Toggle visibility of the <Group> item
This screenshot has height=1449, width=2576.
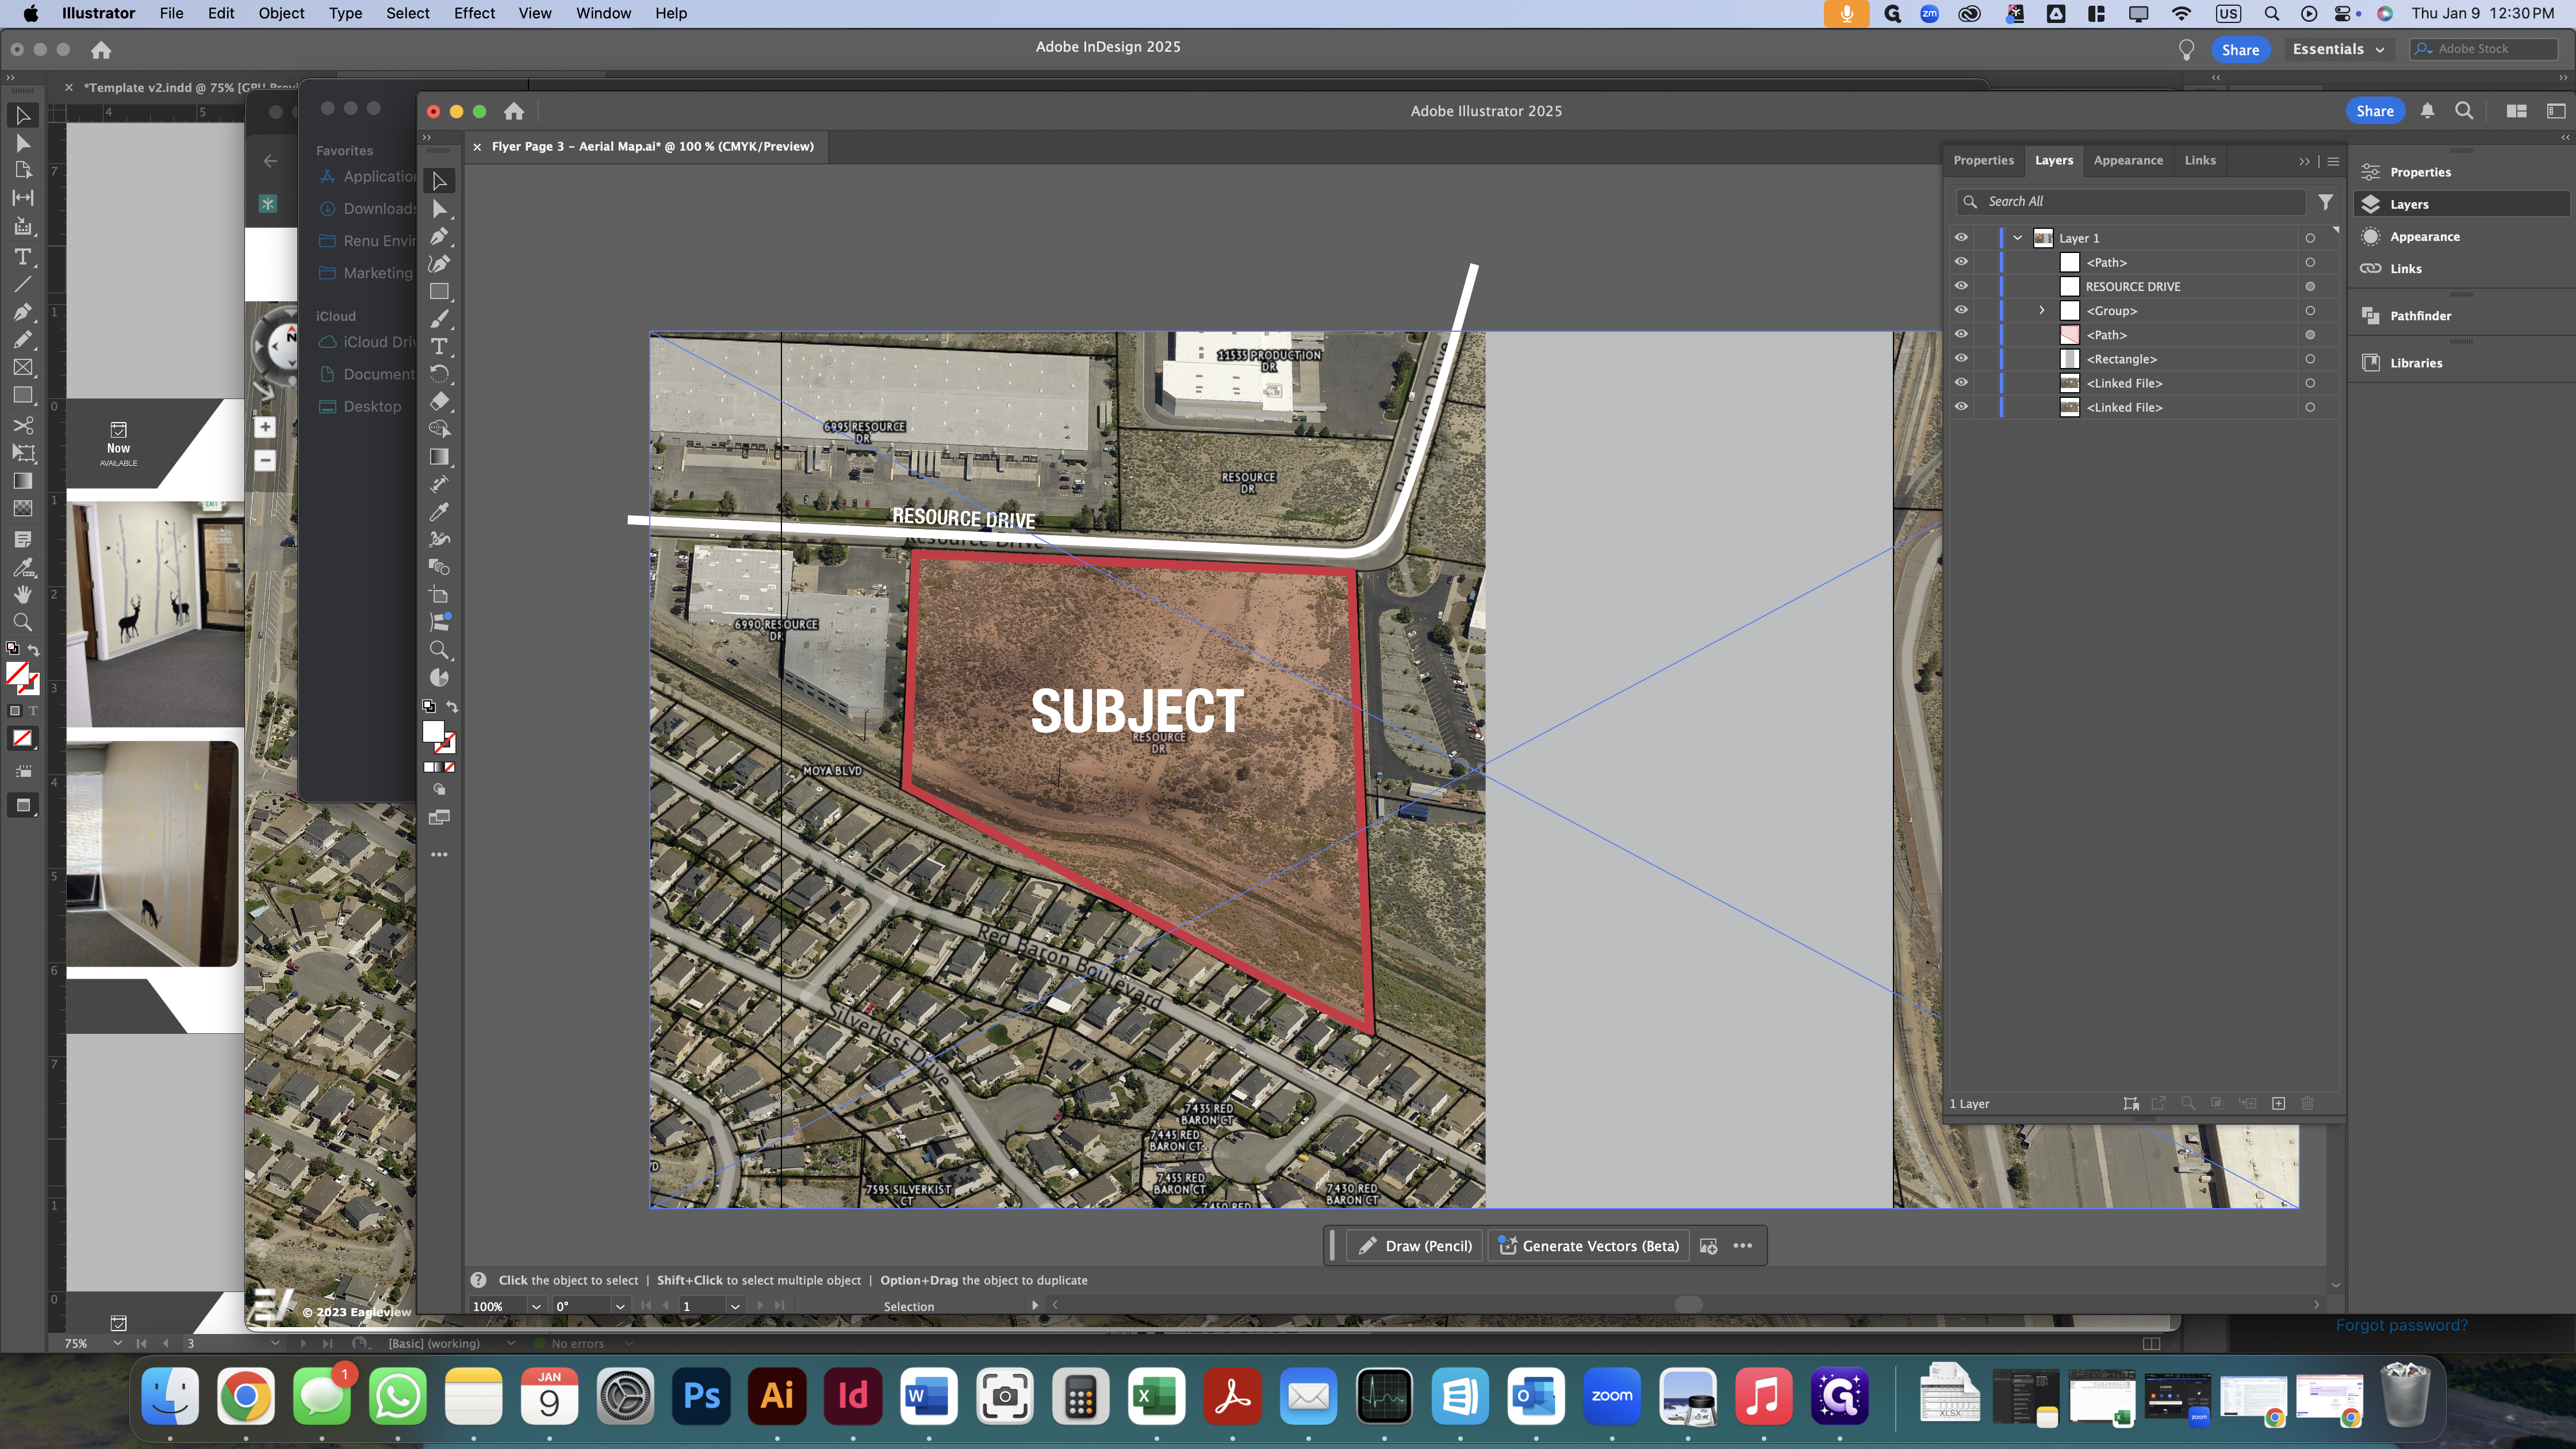(1961, 309)
